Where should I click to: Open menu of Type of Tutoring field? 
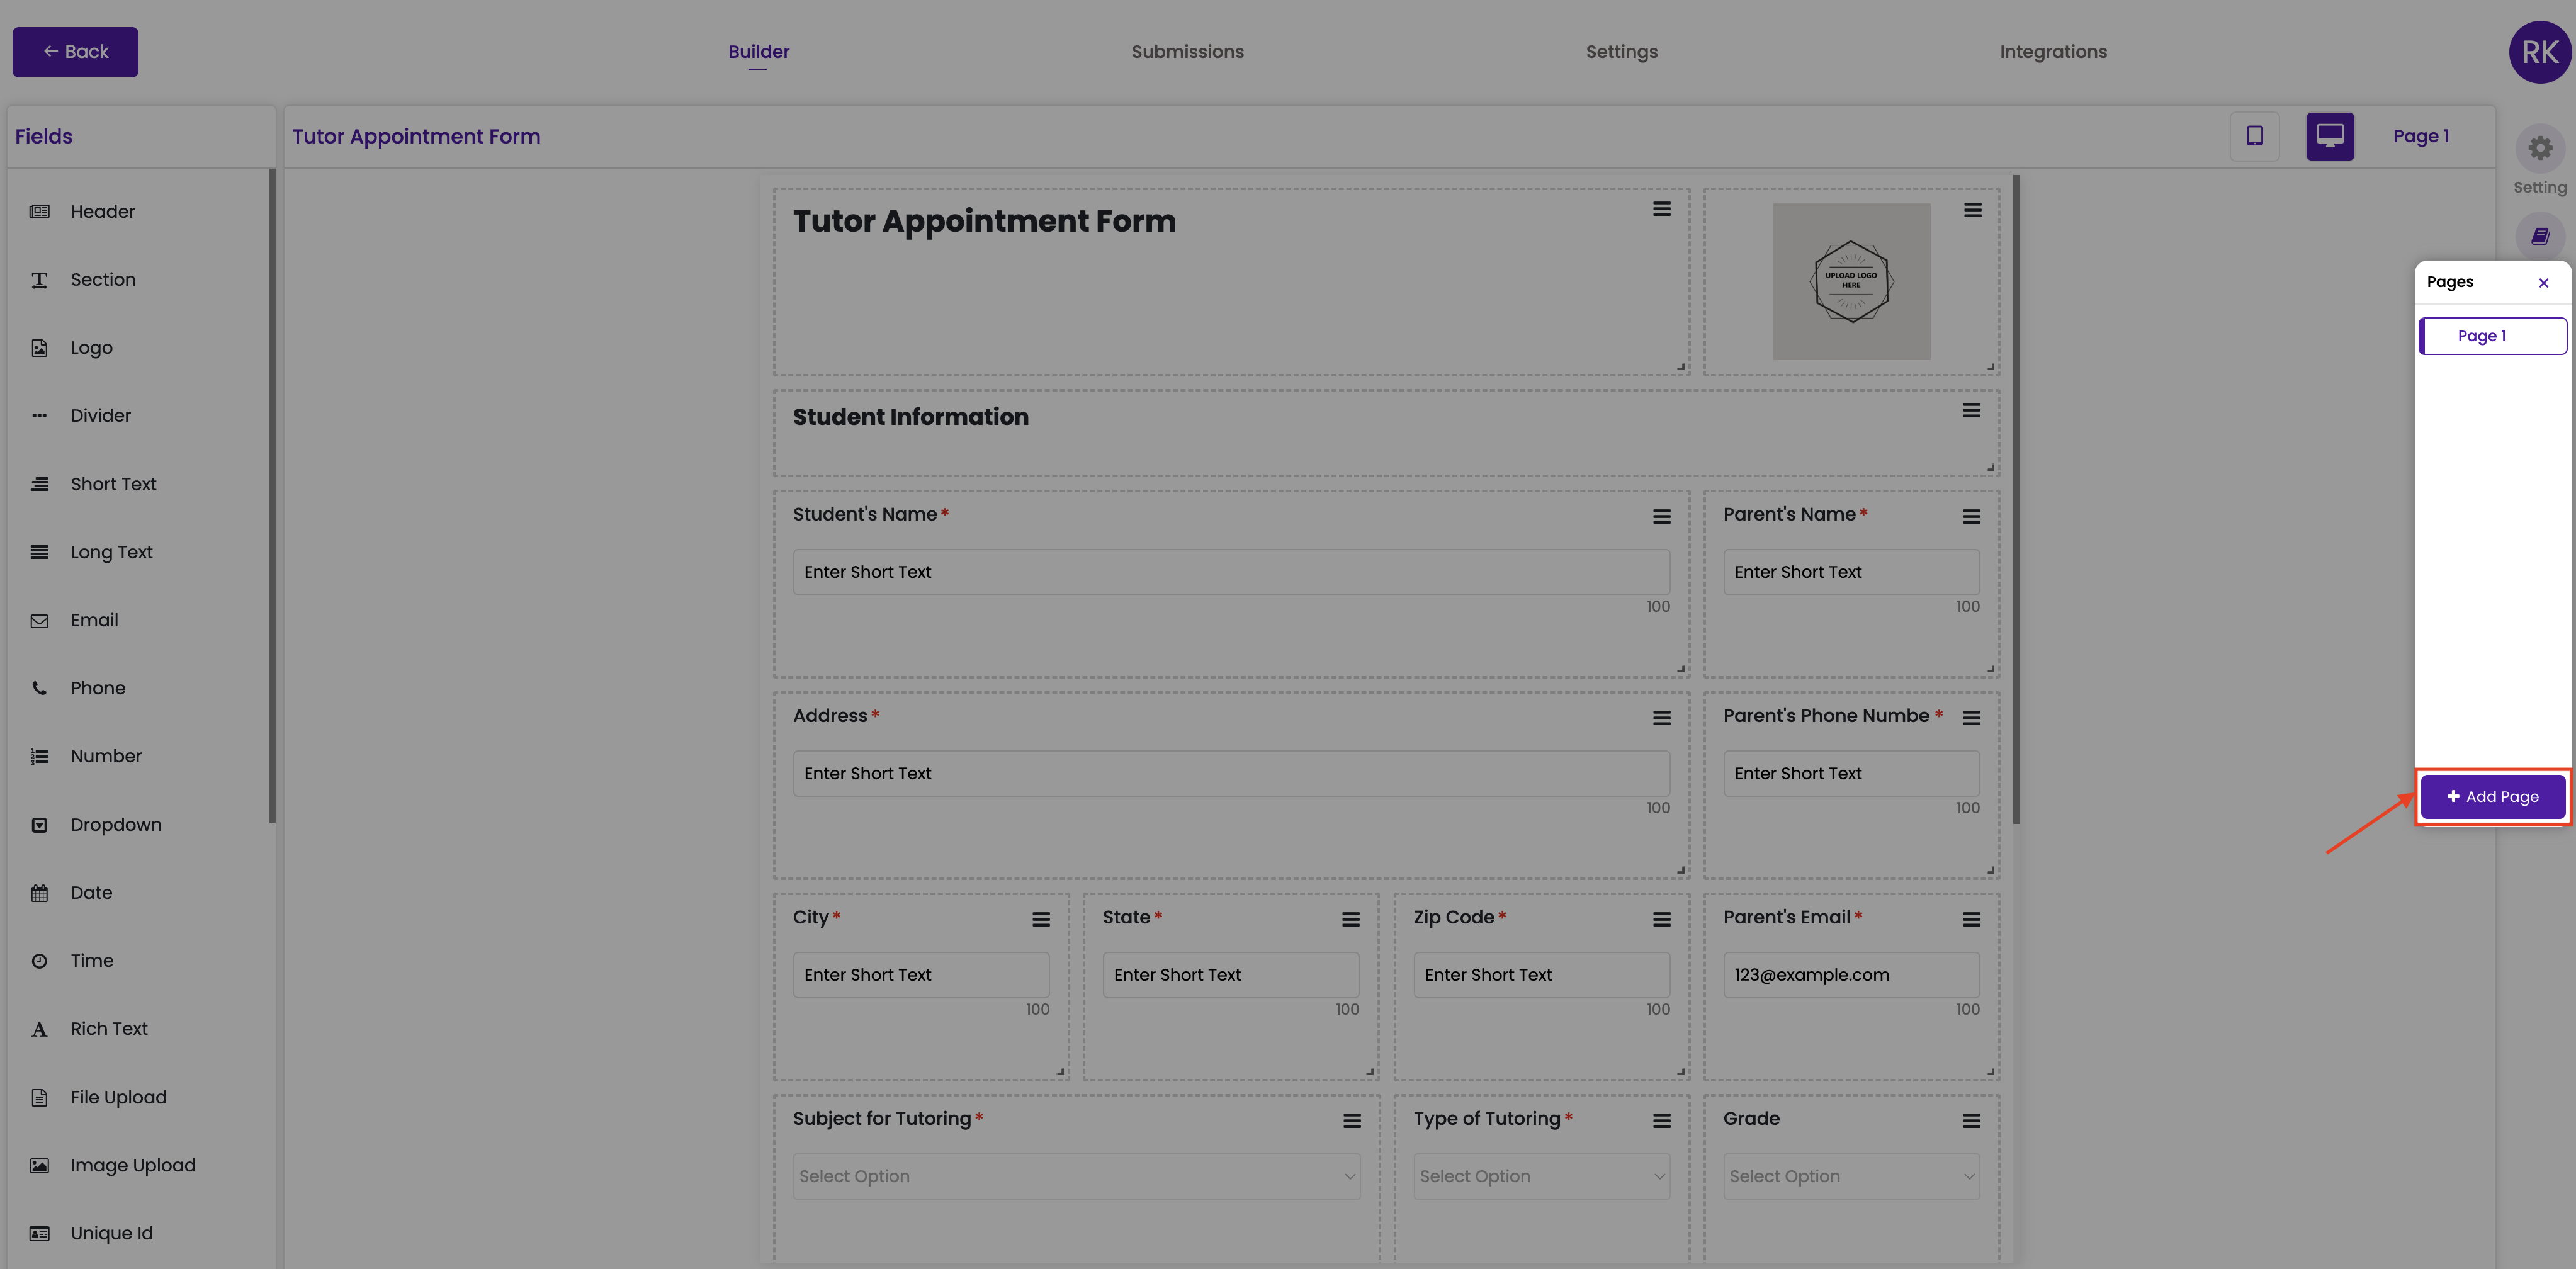coord(1661,1121)
